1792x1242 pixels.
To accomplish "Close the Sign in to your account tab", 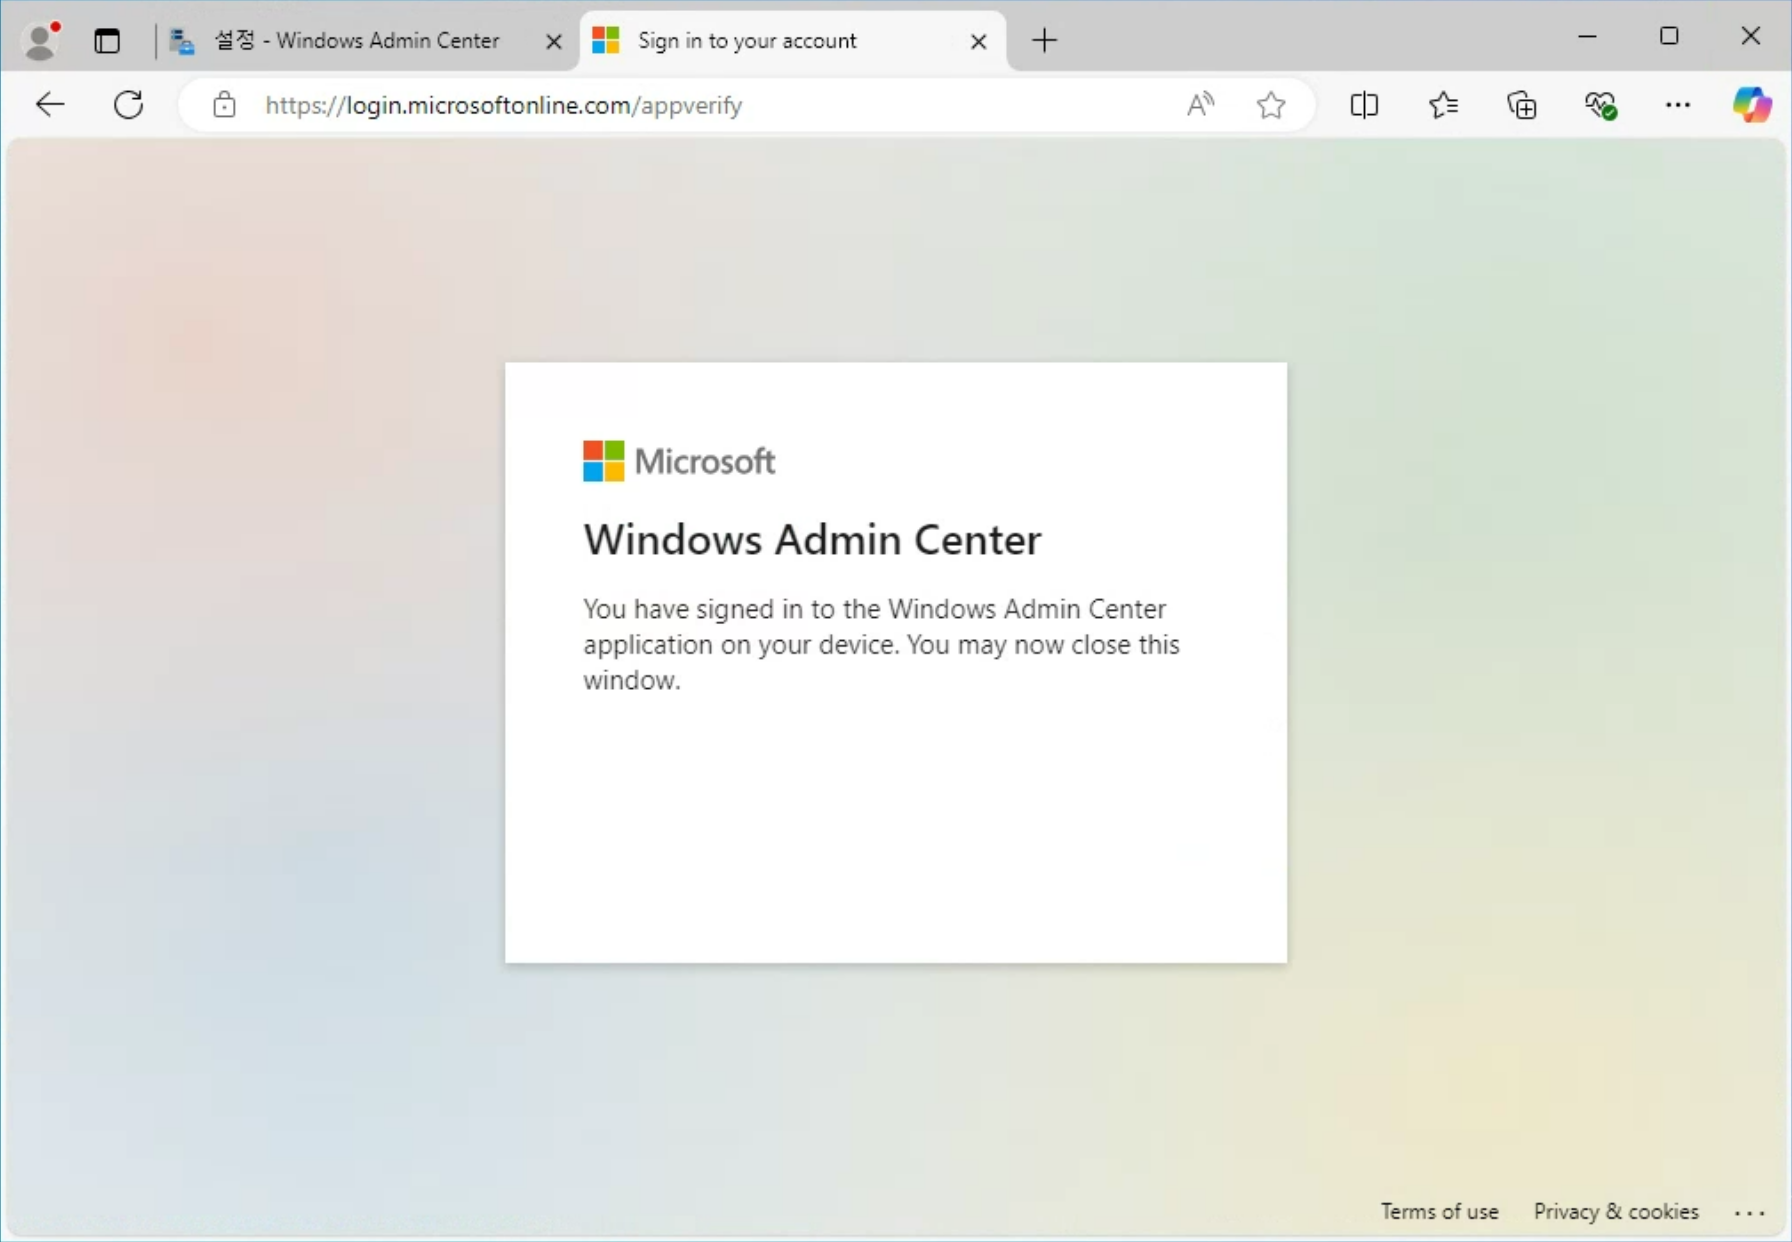I will (x=979, y=41).
